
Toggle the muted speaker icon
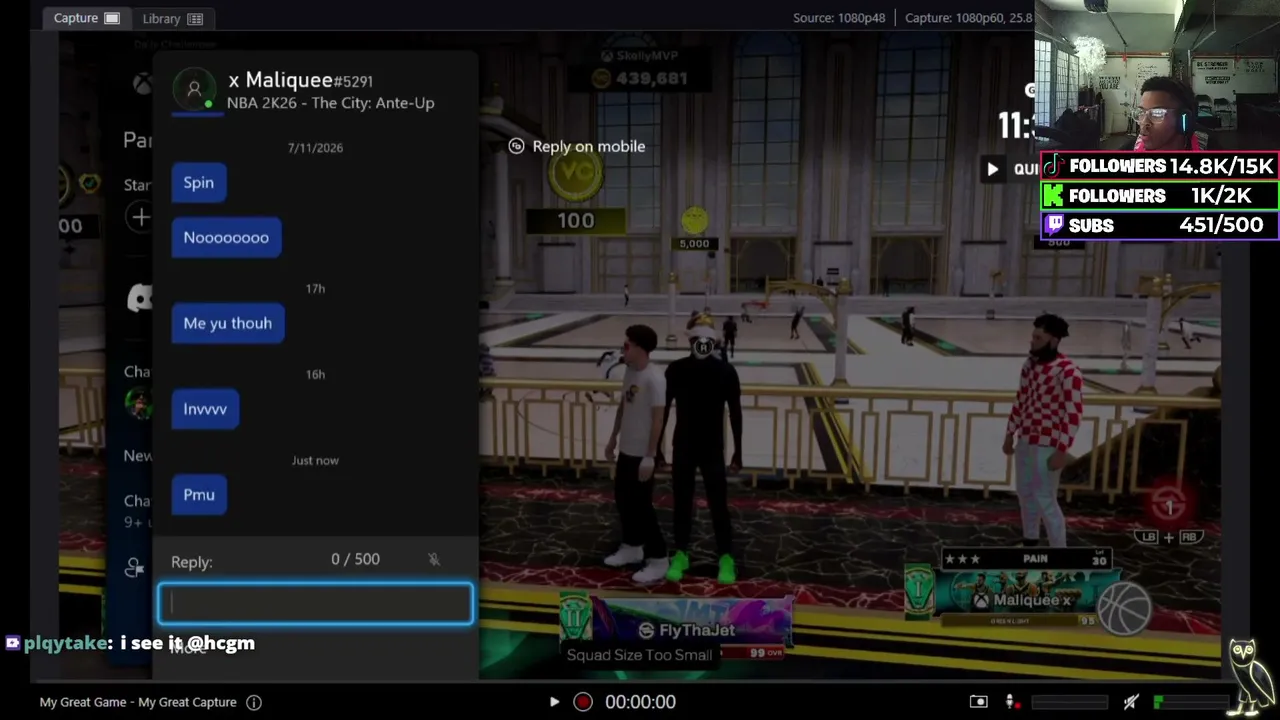[x=1131, y=702]
